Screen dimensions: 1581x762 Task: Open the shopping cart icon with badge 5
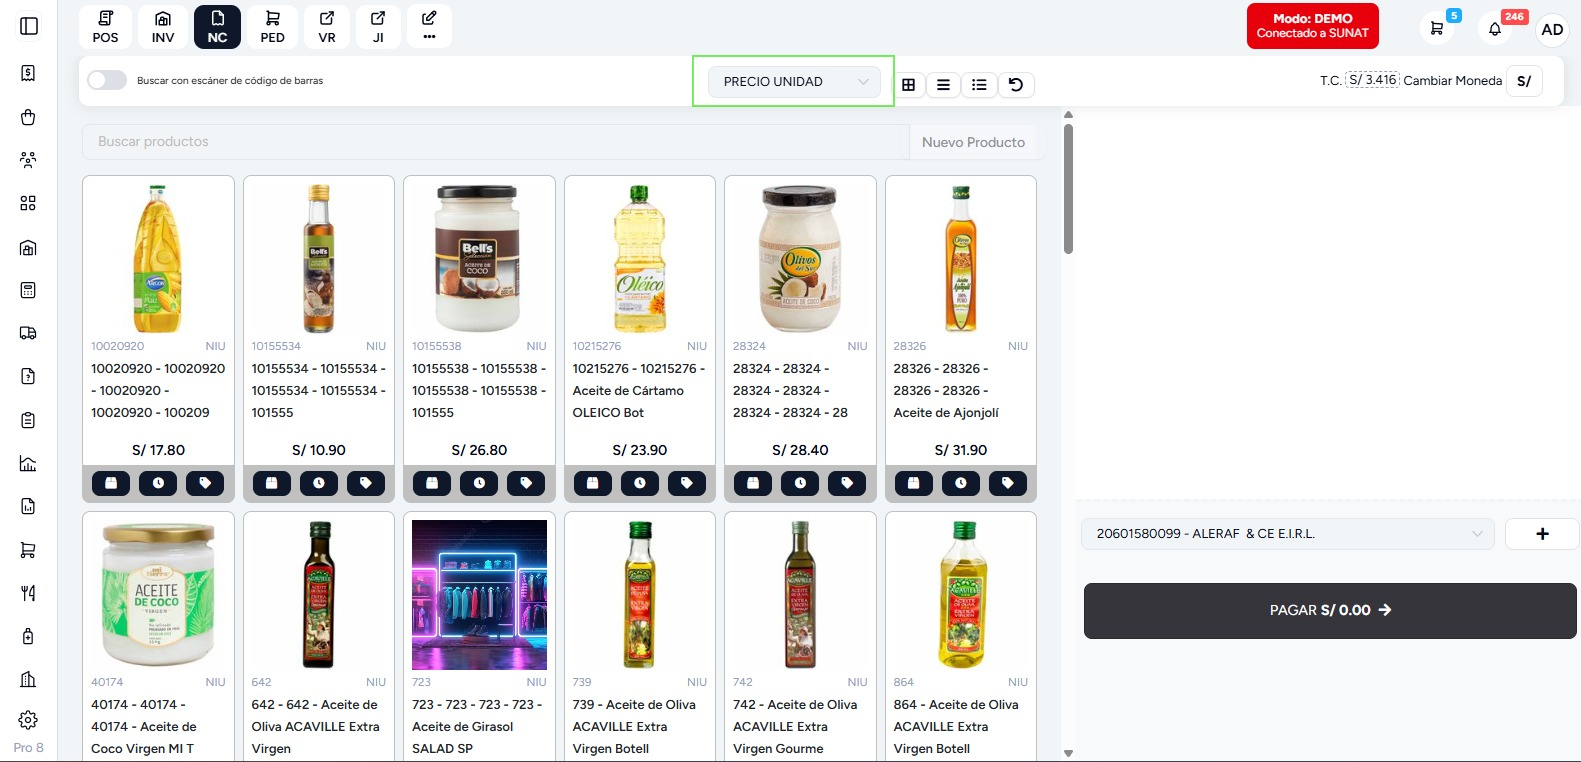1437,29
